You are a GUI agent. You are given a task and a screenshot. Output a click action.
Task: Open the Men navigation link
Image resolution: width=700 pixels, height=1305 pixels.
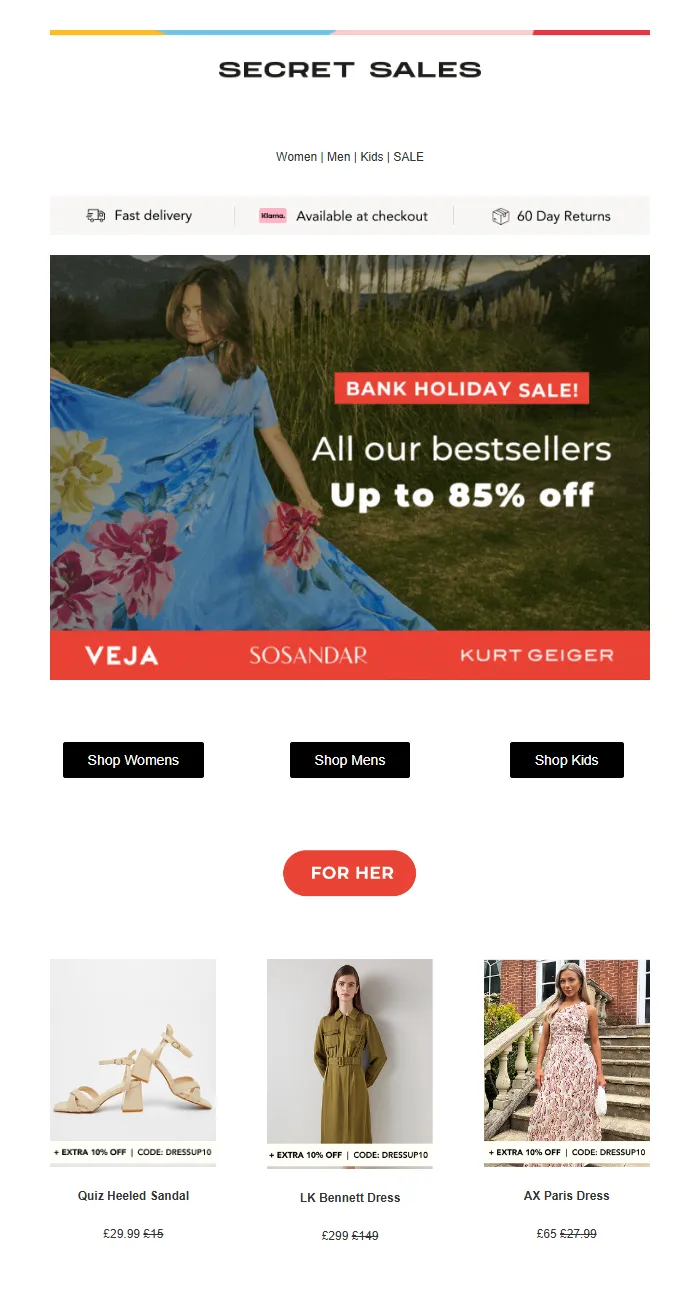(339, 157)
